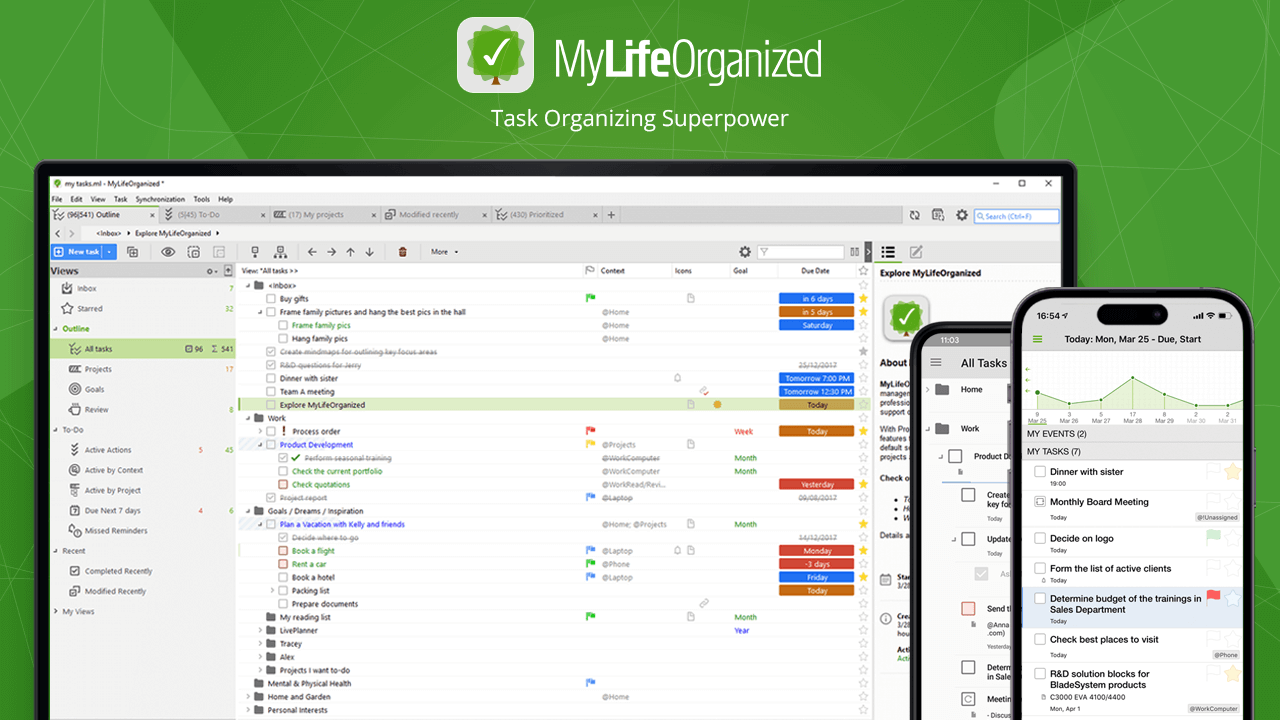Check the Prepare documents checkbox

[x=283, y=604]
